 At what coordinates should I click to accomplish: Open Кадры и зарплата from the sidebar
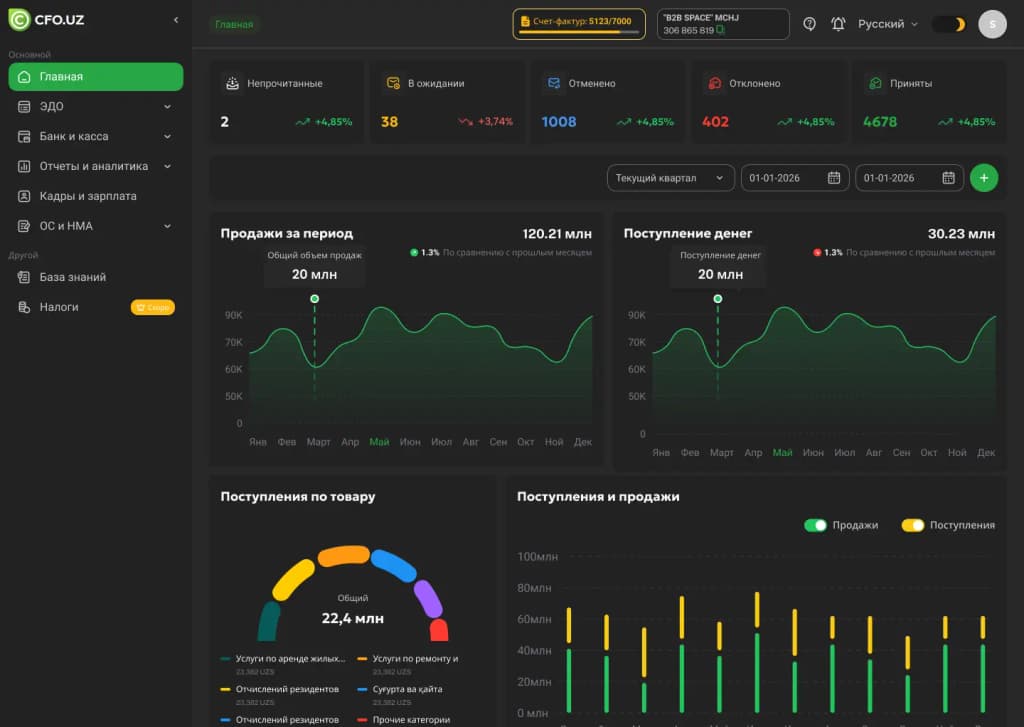click(x=25, y=196)
